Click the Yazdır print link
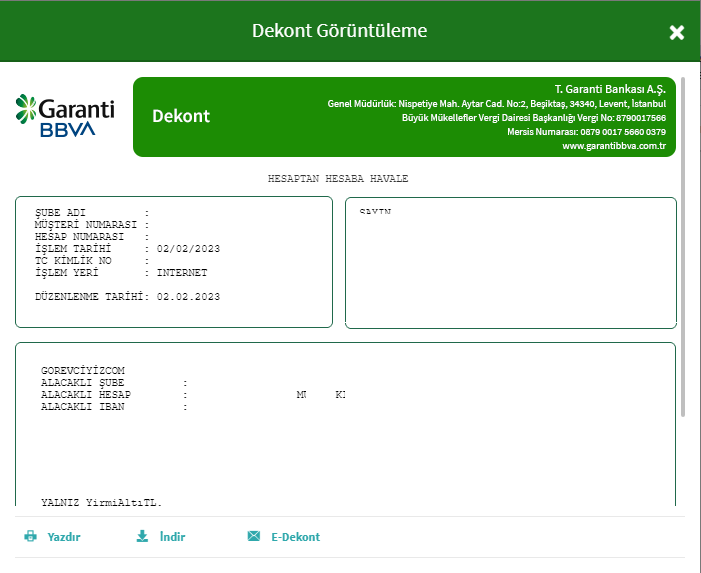 [x=63, y=537]
